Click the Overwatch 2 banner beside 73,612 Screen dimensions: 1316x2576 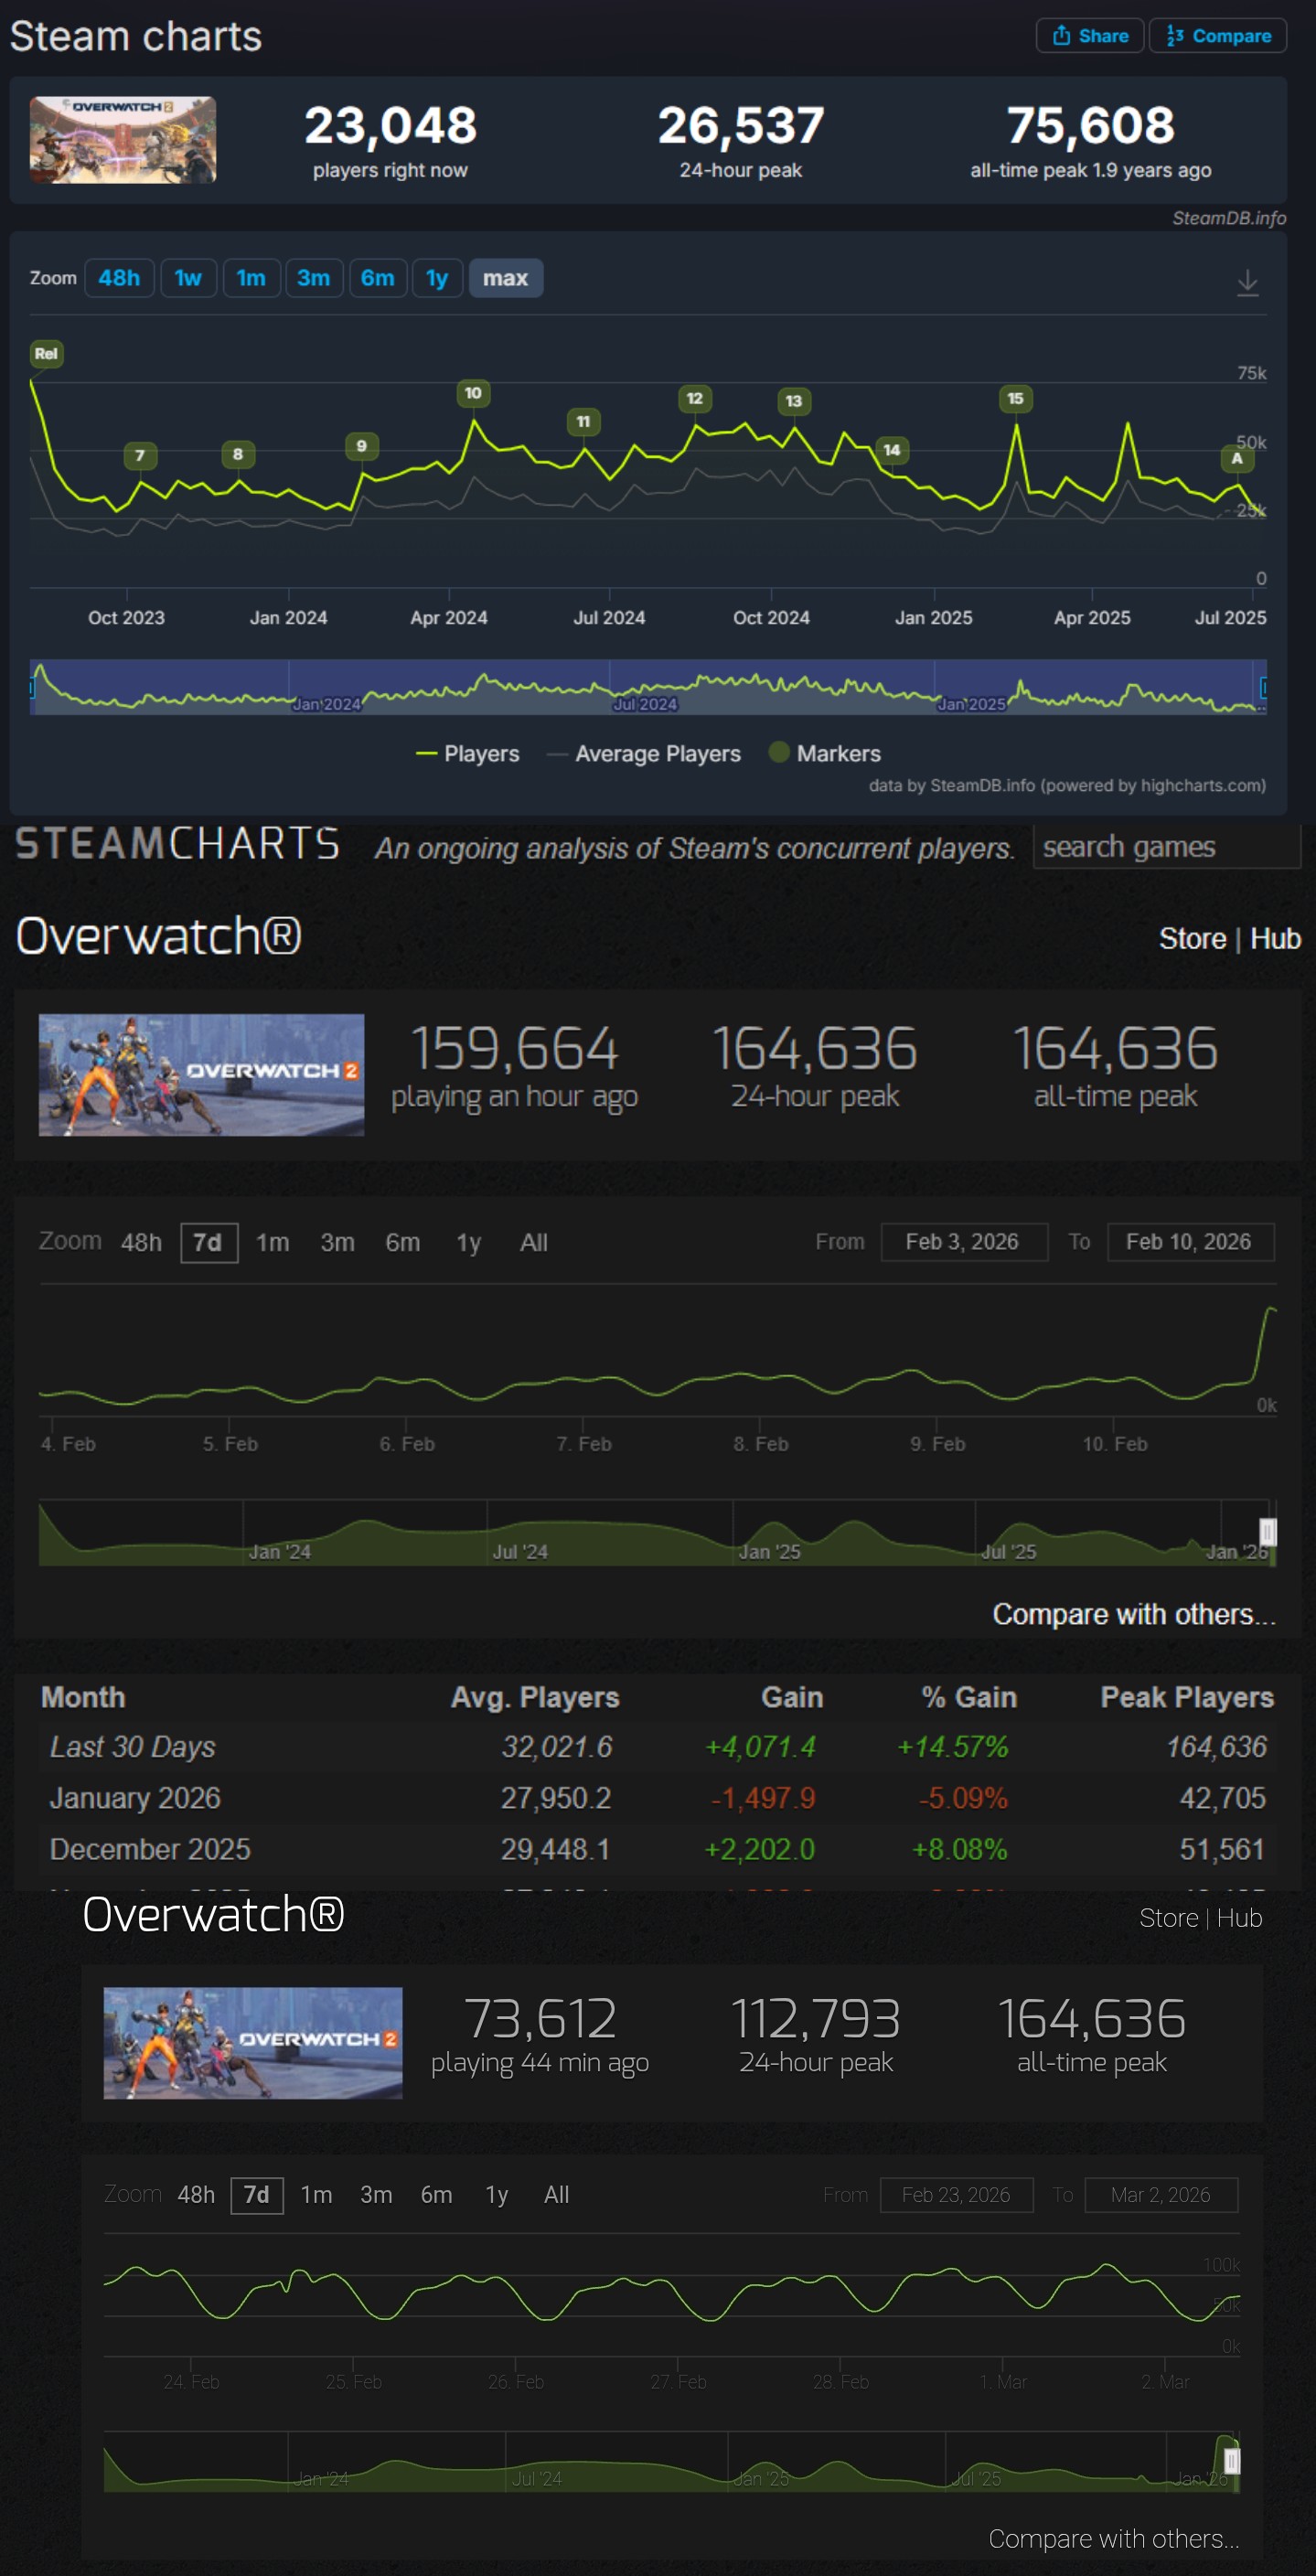[x=253, y=2043]
